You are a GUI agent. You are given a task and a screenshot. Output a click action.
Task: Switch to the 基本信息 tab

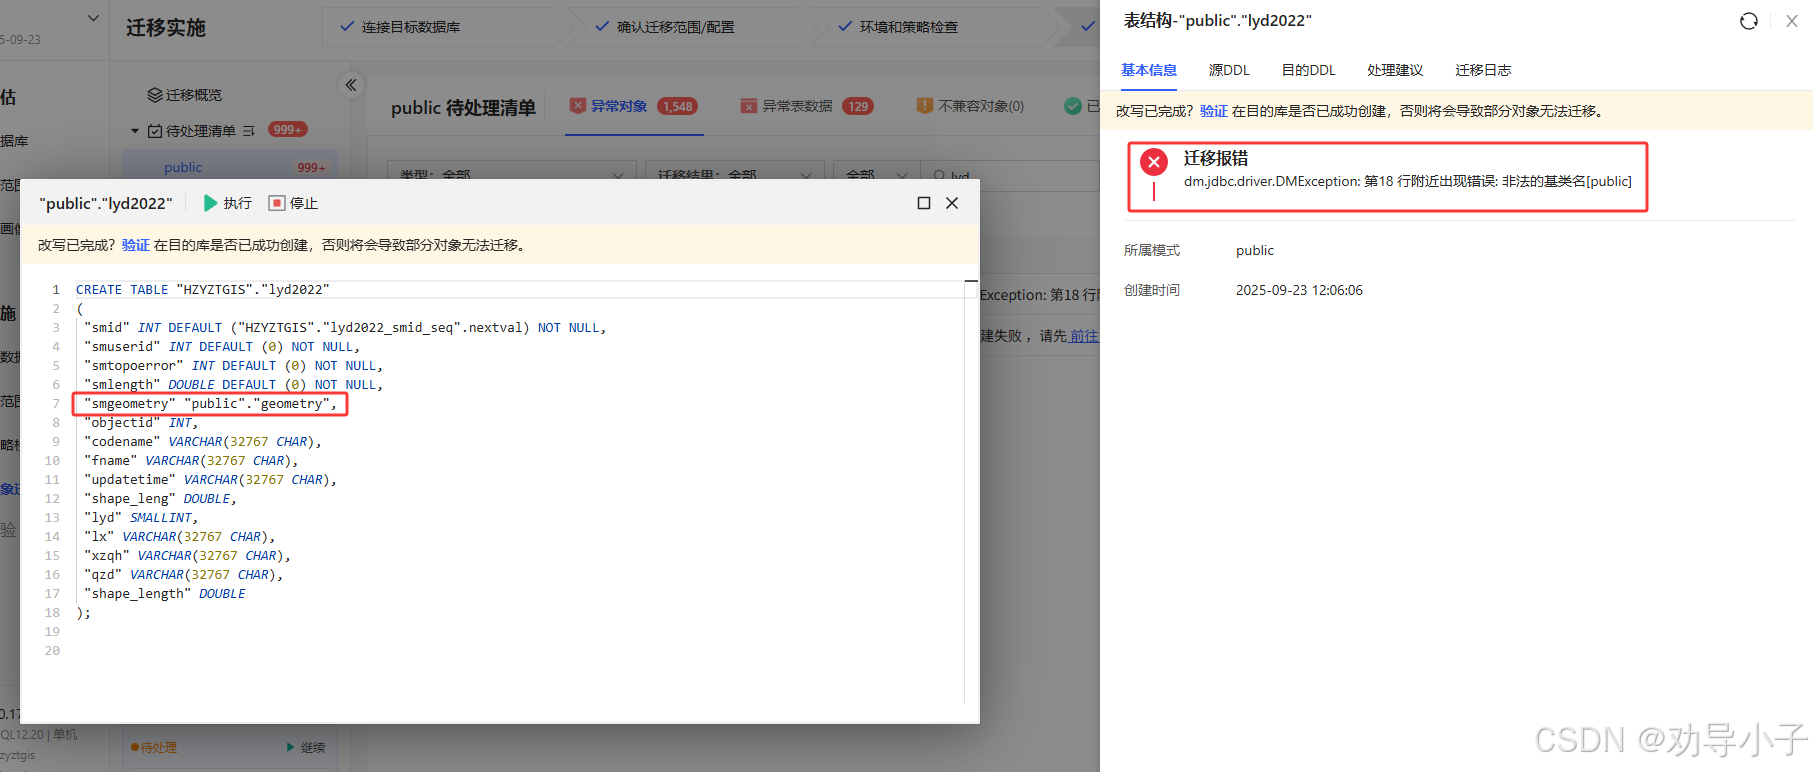[1148, 70]
